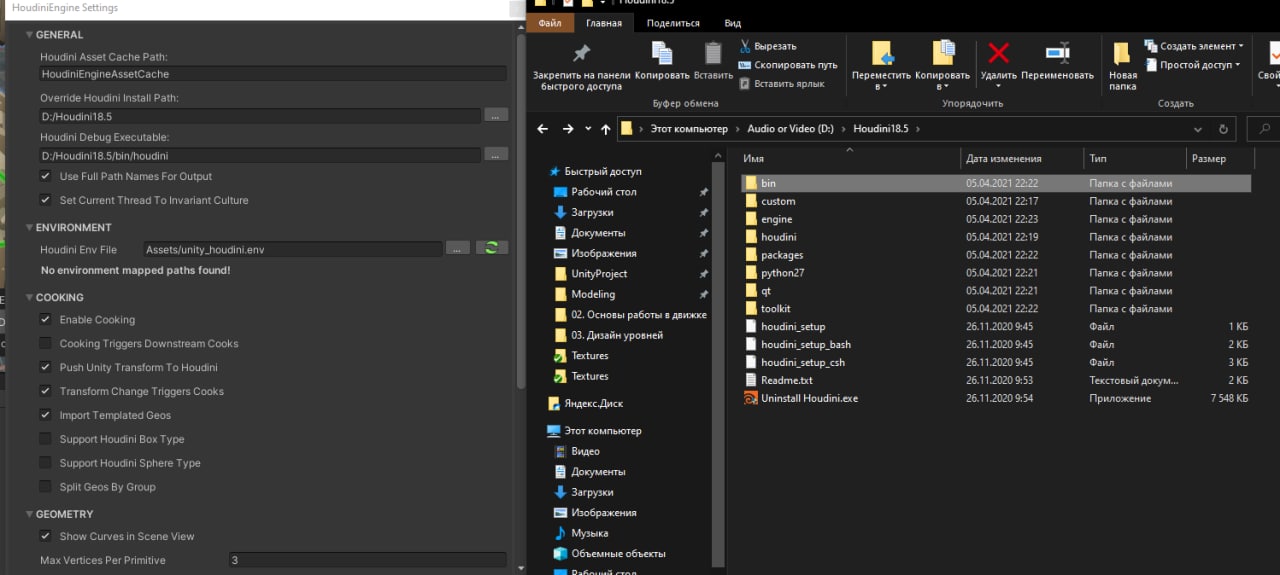Enable Support Houdini Box Type

[45, 439]
